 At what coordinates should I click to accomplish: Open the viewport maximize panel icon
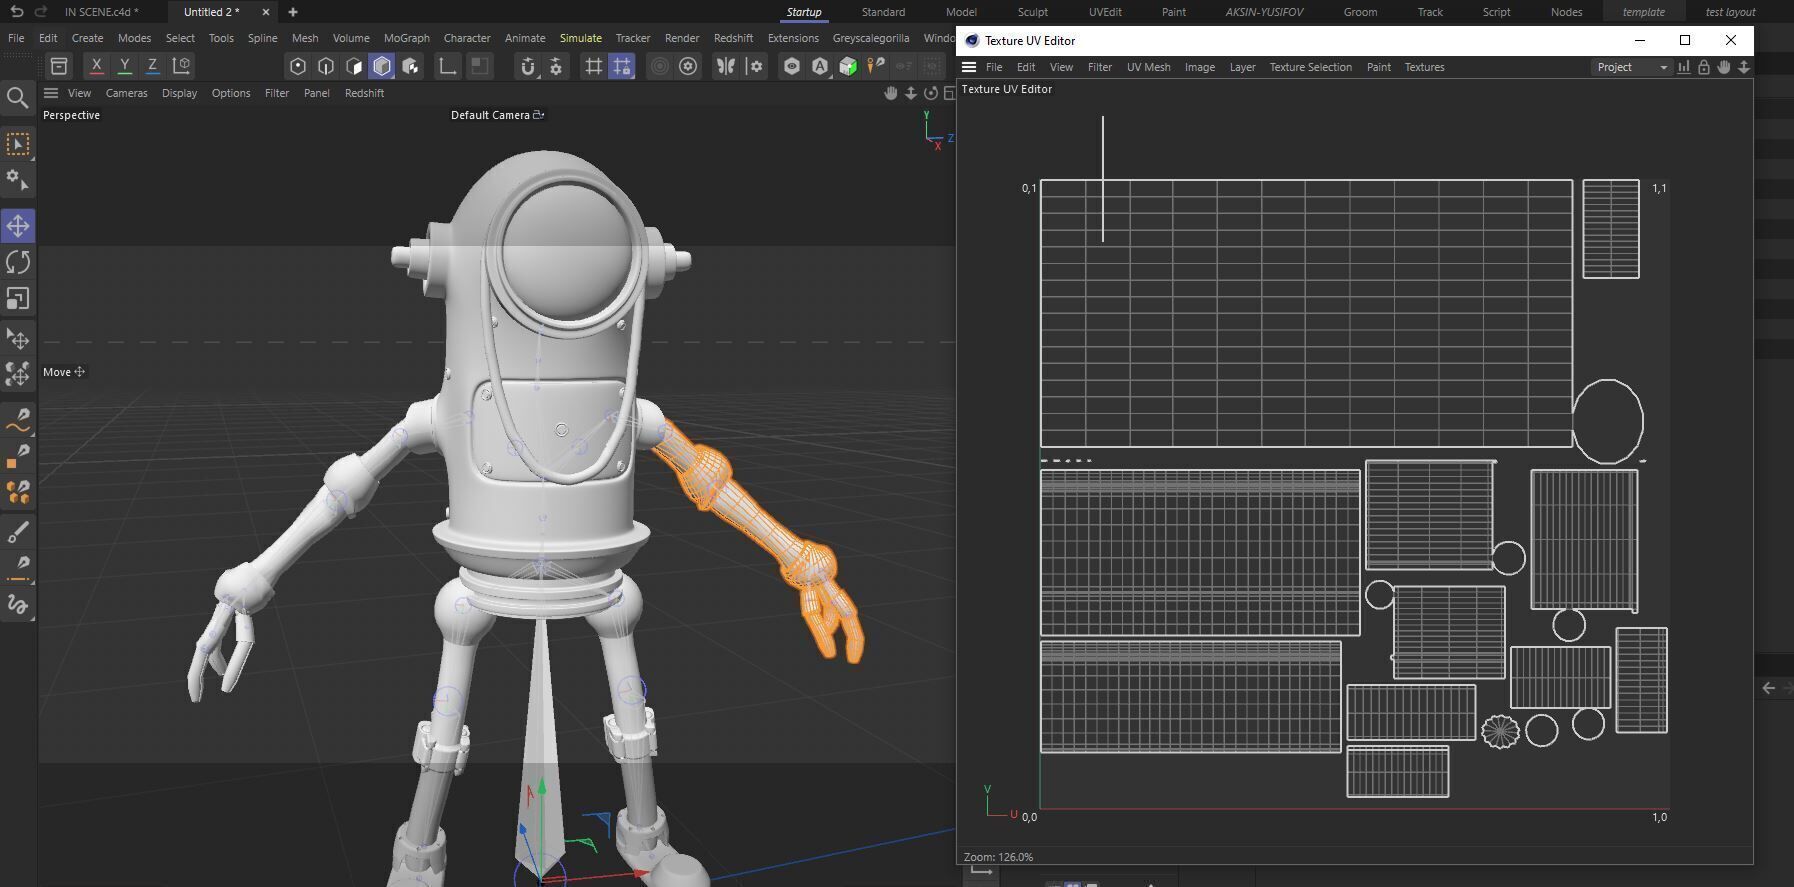950,93
